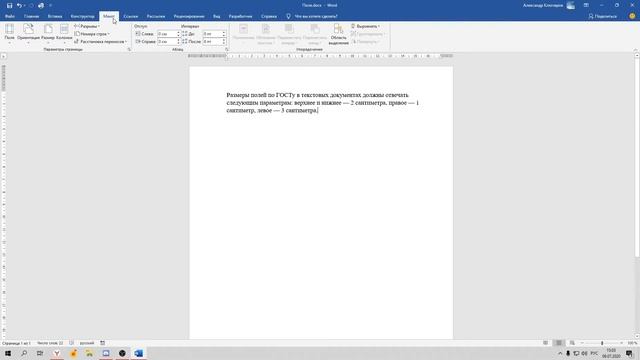Open Yandex browser from taskbar
The image size is (640, 360).
(x=57, y=353)
